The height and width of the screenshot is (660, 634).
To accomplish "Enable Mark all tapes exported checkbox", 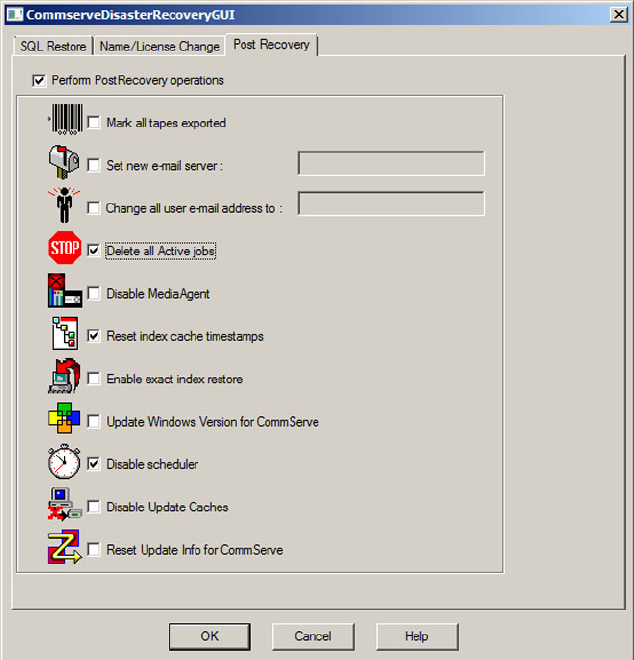I will pyautogui.click(x=93, y=122).
